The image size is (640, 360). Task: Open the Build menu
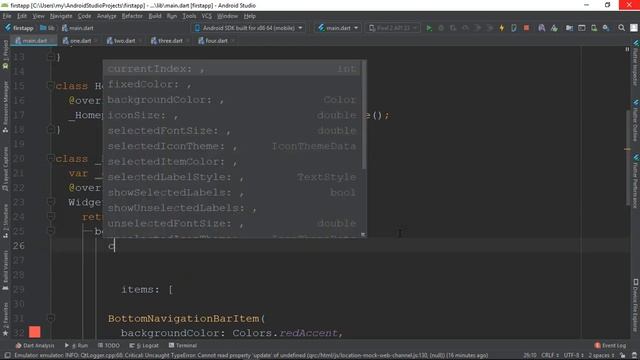(x=155, y=16)
